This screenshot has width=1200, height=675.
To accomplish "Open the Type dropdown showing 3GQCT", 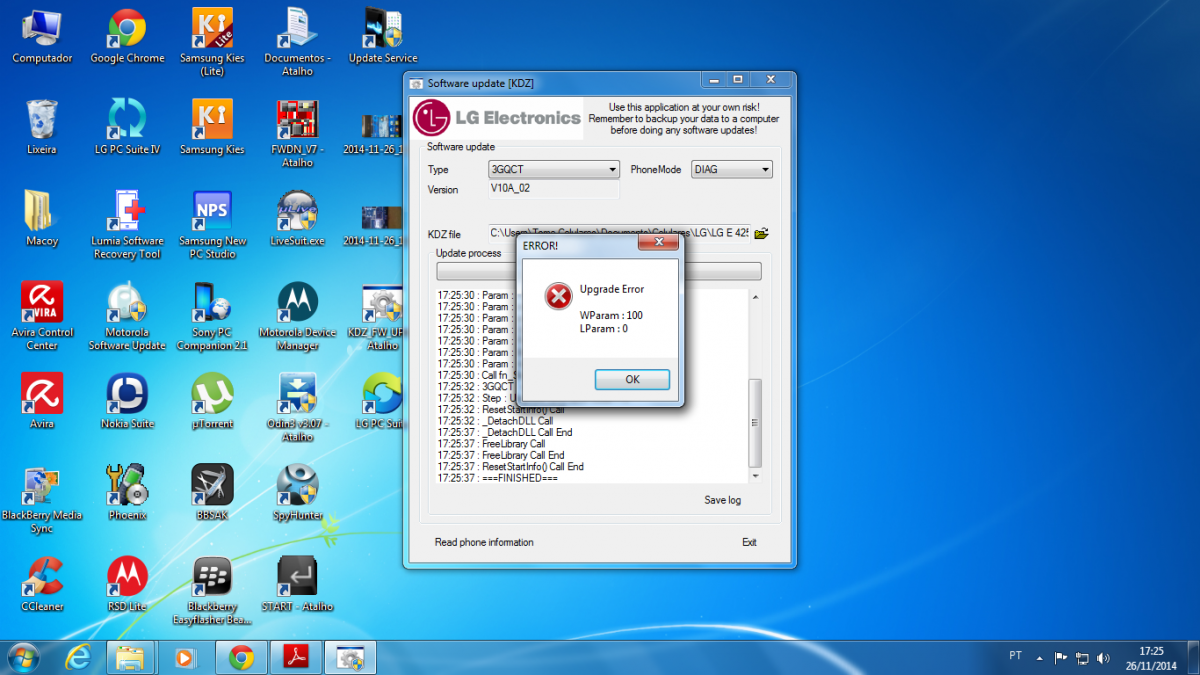I will [x=554, y=170].
